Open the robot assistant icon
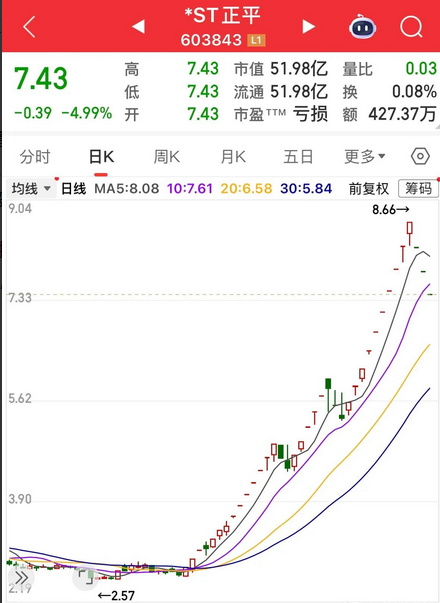This screenshot has height=603, width=440. pyautogui.click(x=362, y=27)
